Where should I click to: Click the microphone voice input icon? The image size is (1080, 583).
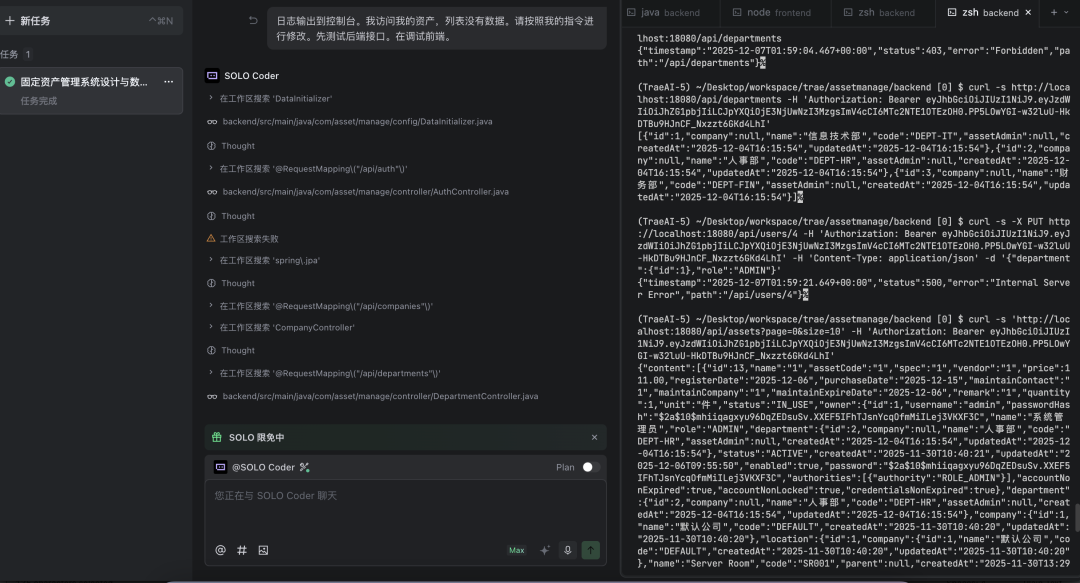click(568, 550)
